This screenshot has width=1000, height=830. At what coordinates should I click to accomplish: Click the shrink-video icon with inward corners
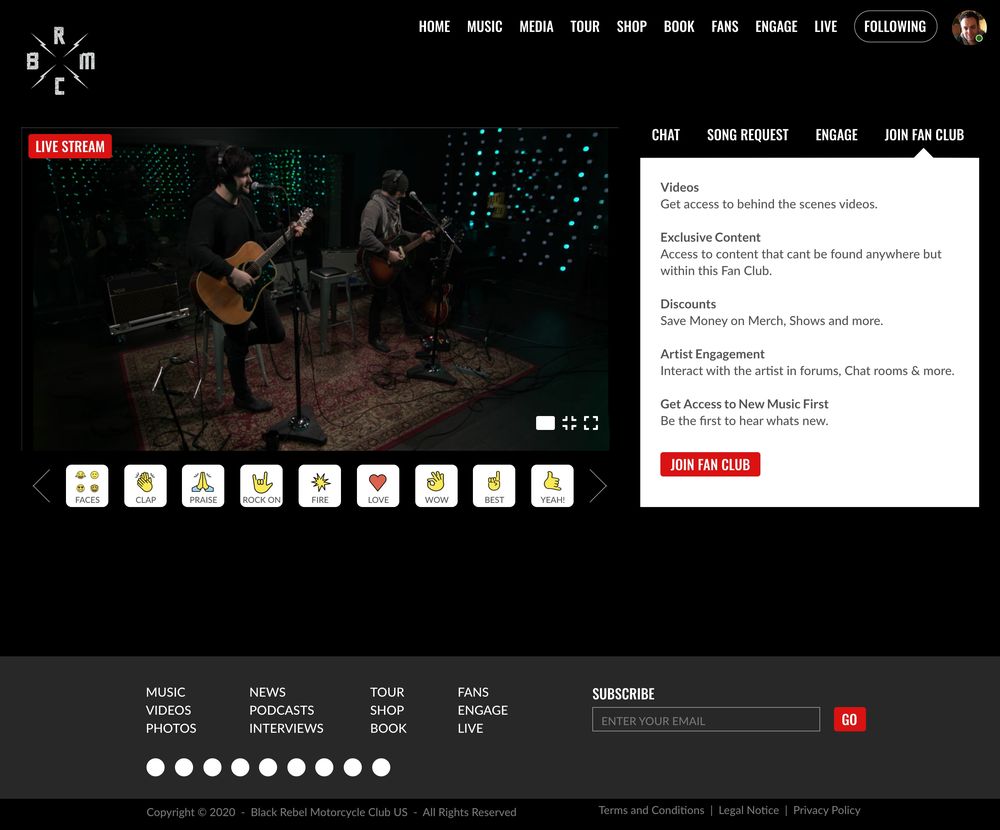[x=569, y=423]
